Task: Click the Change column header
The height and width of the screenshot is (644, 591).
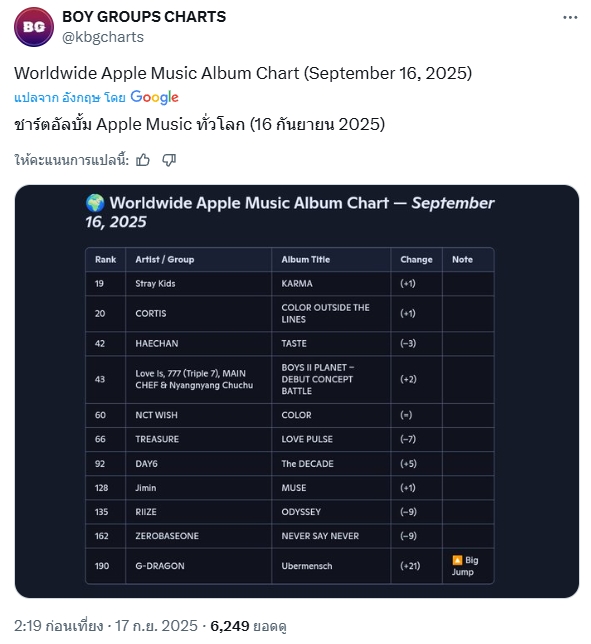Action: 416,260
